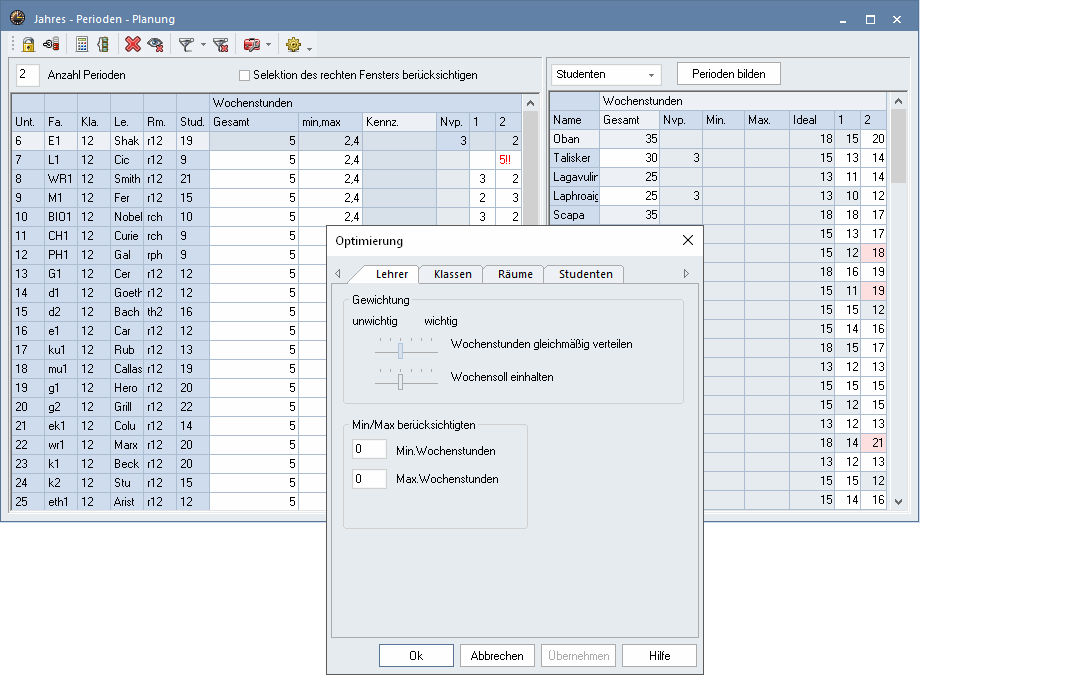Screen dimensions: 1089x700
Task: Expand the red toolbox dropdown arrow
Action: point(269,45)
